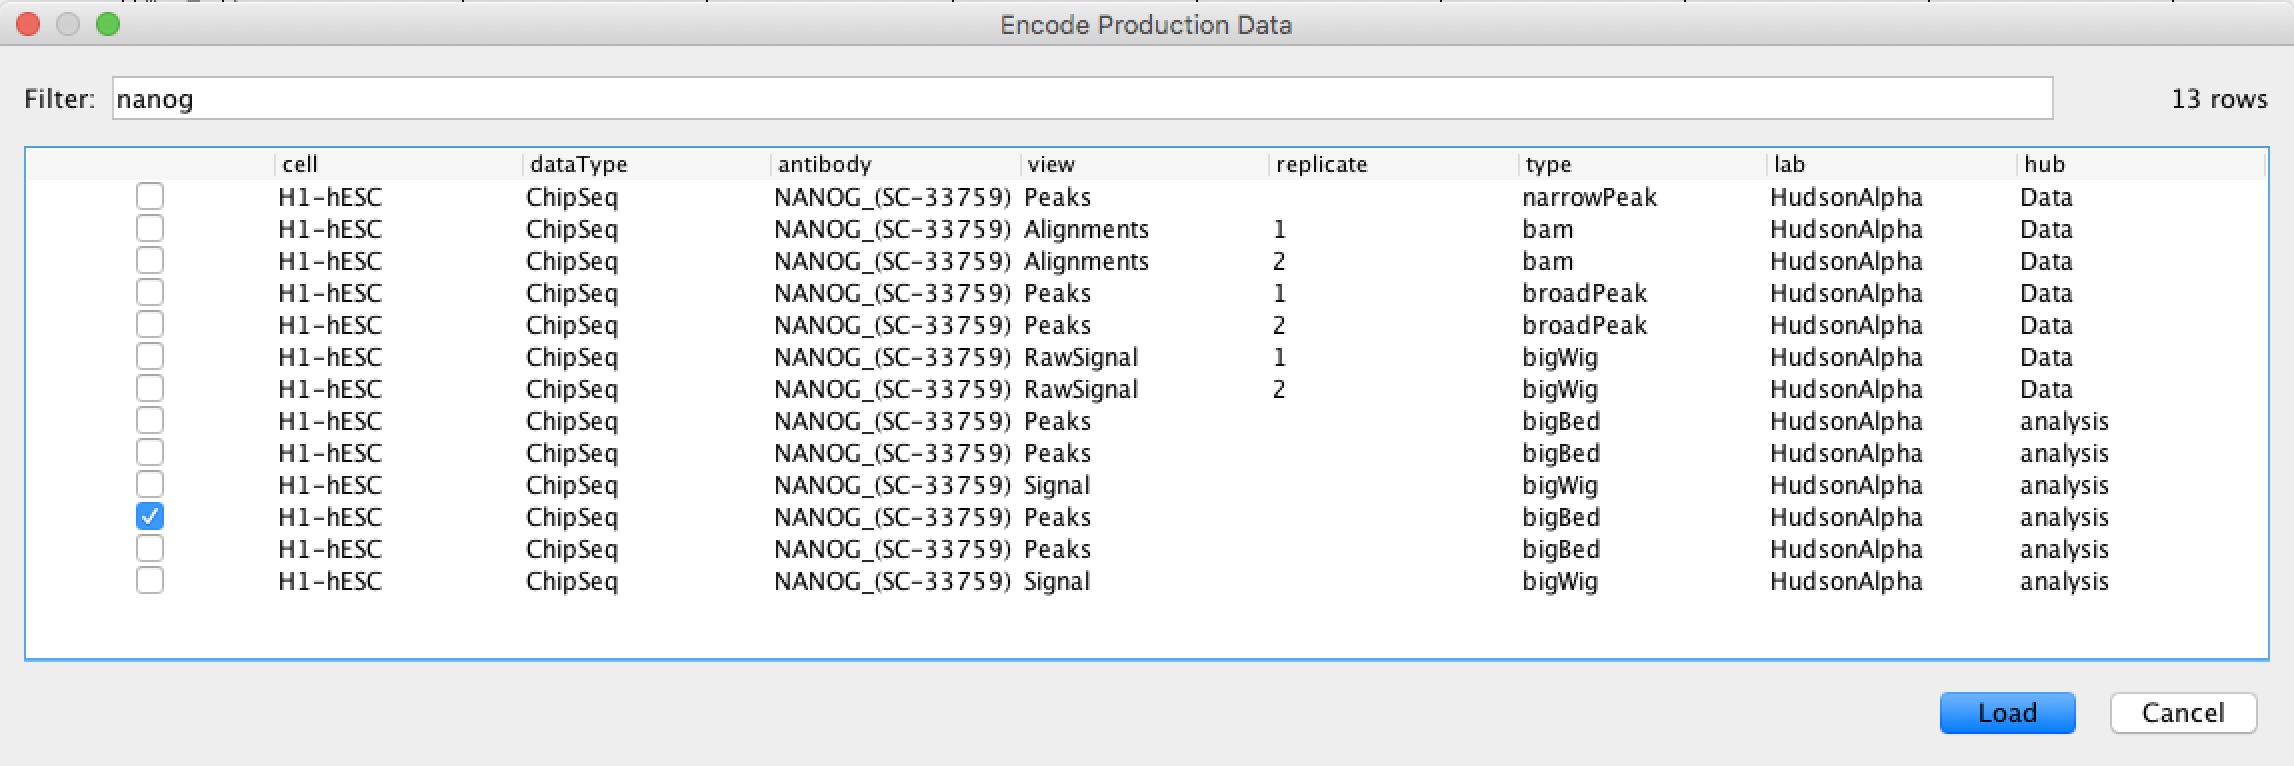Sort table by replicate column header
Viewport: 2294px width, 766px height.
(x=1393, y=164)
